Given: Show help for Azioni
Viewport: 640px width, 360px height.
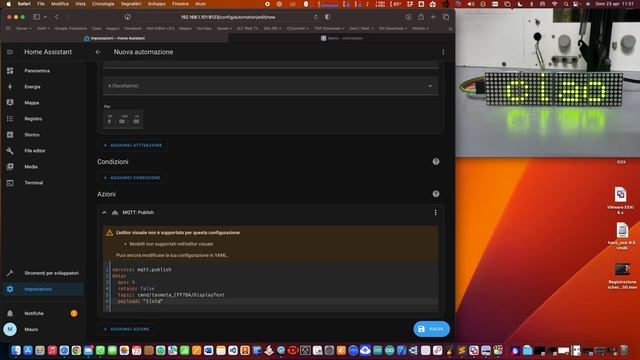Looking at the screenshot, I should [436, 194].
